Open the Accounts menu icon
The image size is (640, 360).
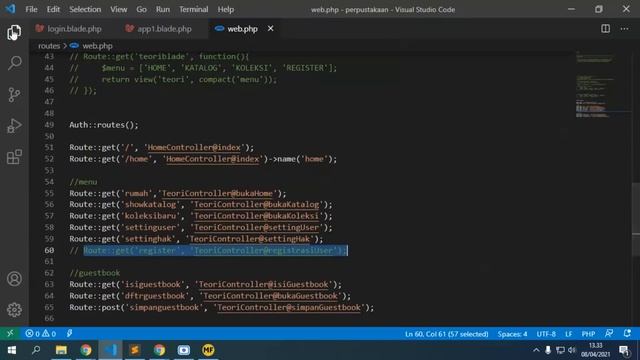tap(14, 279)
